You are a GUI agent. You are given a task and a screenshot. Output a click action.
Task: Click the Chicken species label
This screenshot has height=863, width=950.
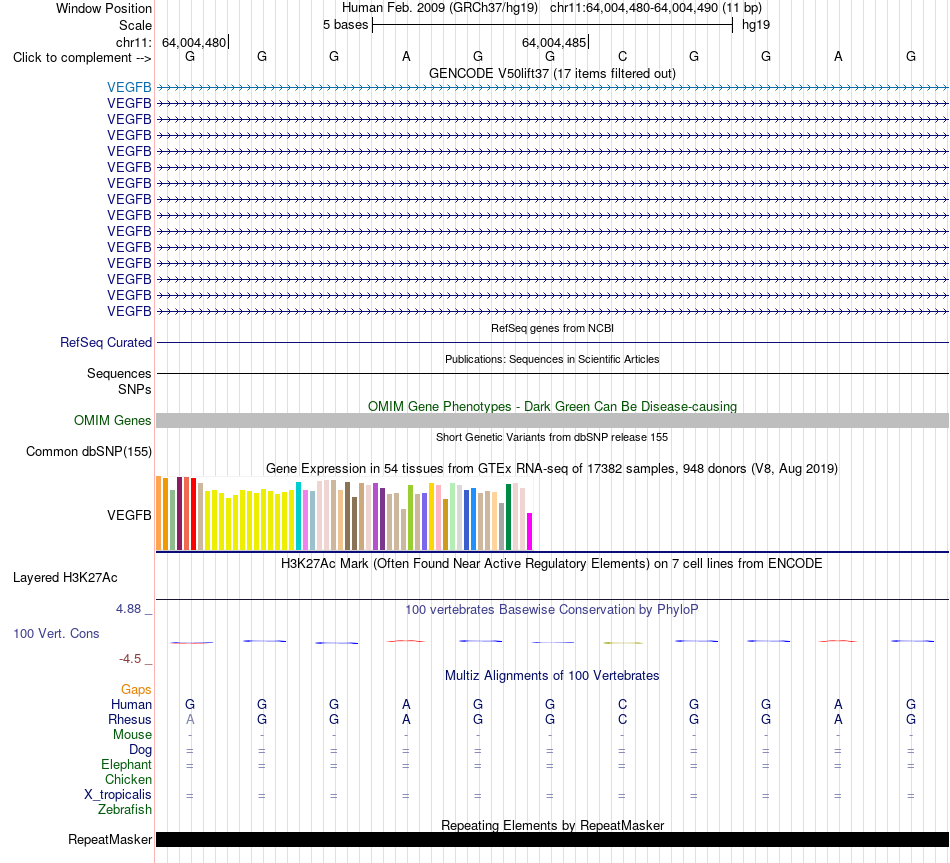[x=128, y=779]
